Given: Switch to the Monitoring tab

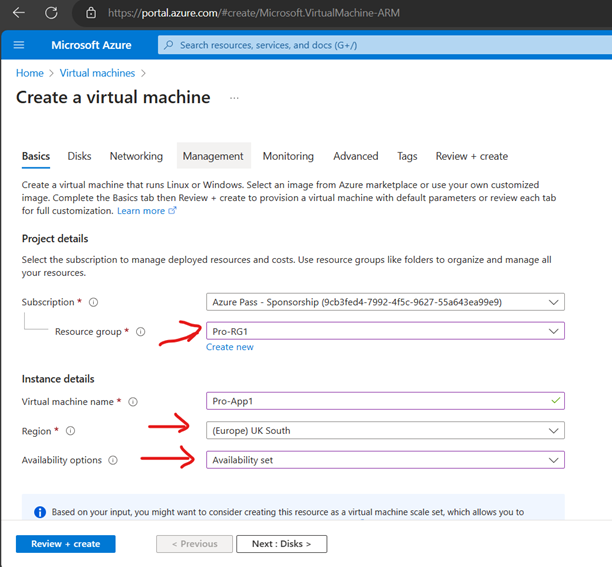Looking at the screenshot, I should click(288, 156).
